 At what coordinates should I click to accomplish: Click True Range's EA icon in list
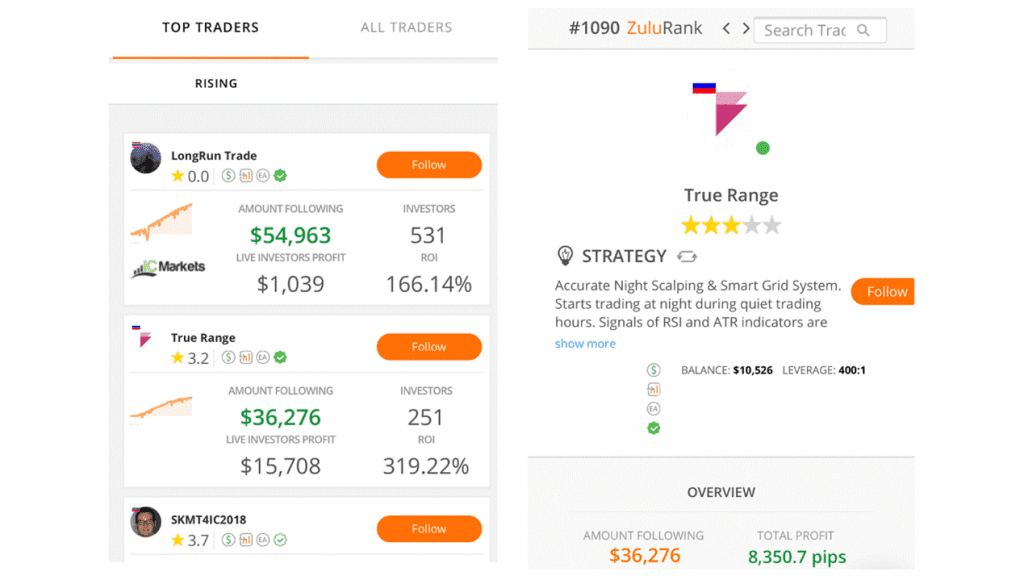click(263, 358)
